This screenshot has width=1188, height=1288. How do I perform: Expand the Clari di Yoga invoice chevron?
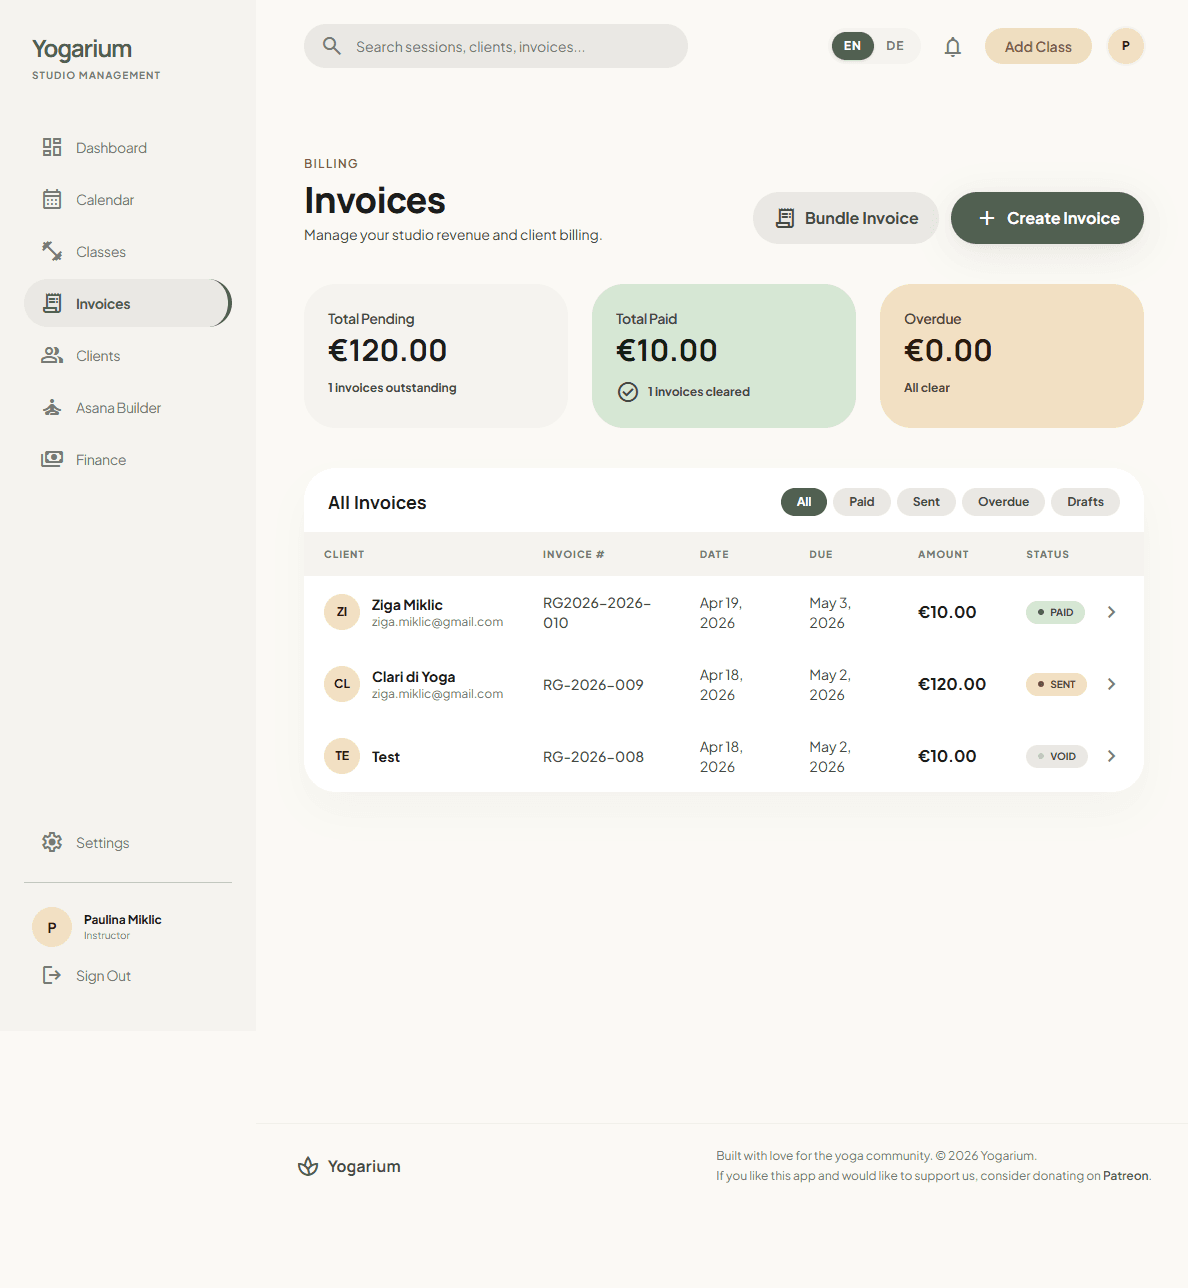point(1111,684)
